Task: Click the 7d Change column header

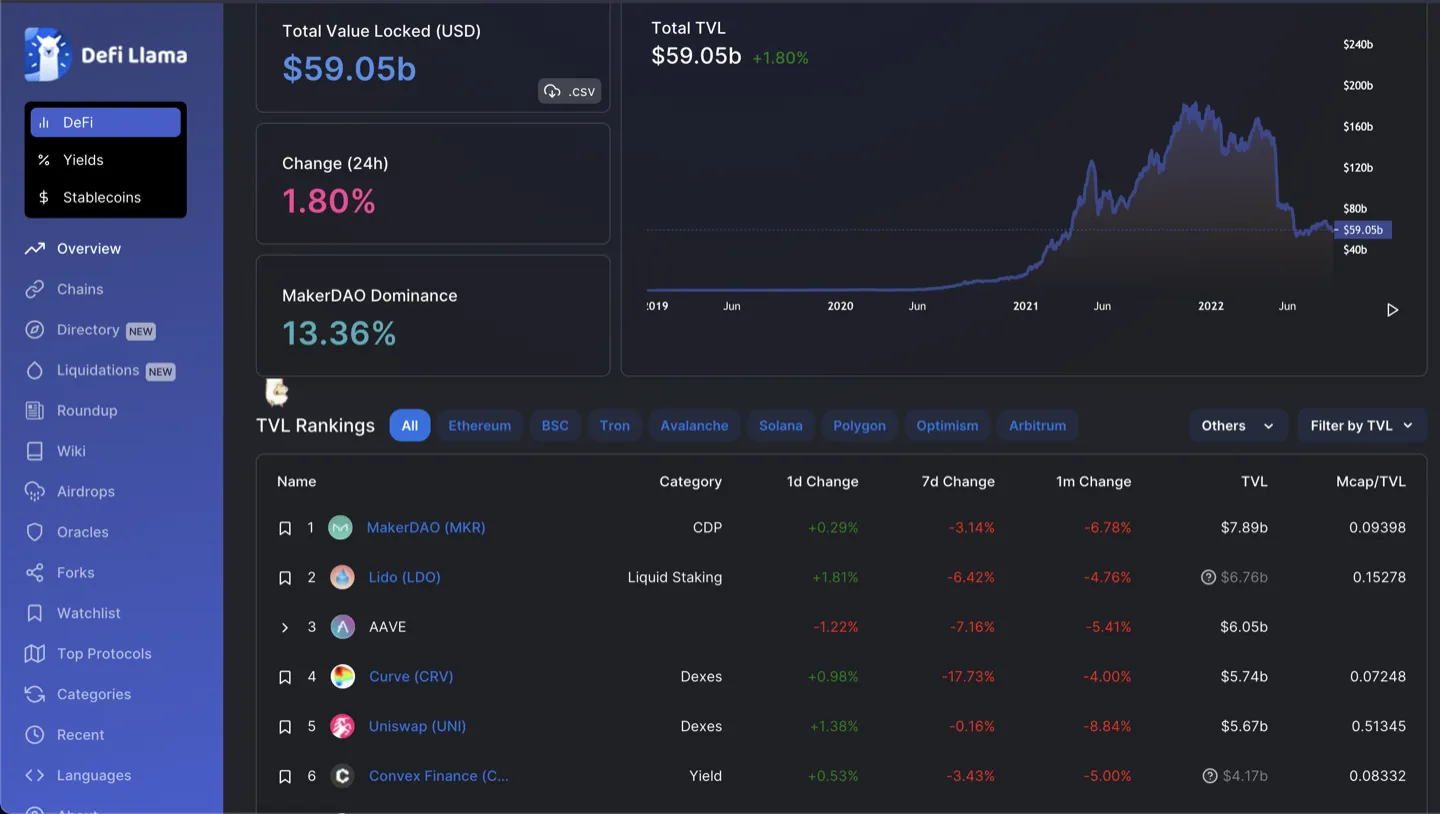Action: (x=958, y=481)
